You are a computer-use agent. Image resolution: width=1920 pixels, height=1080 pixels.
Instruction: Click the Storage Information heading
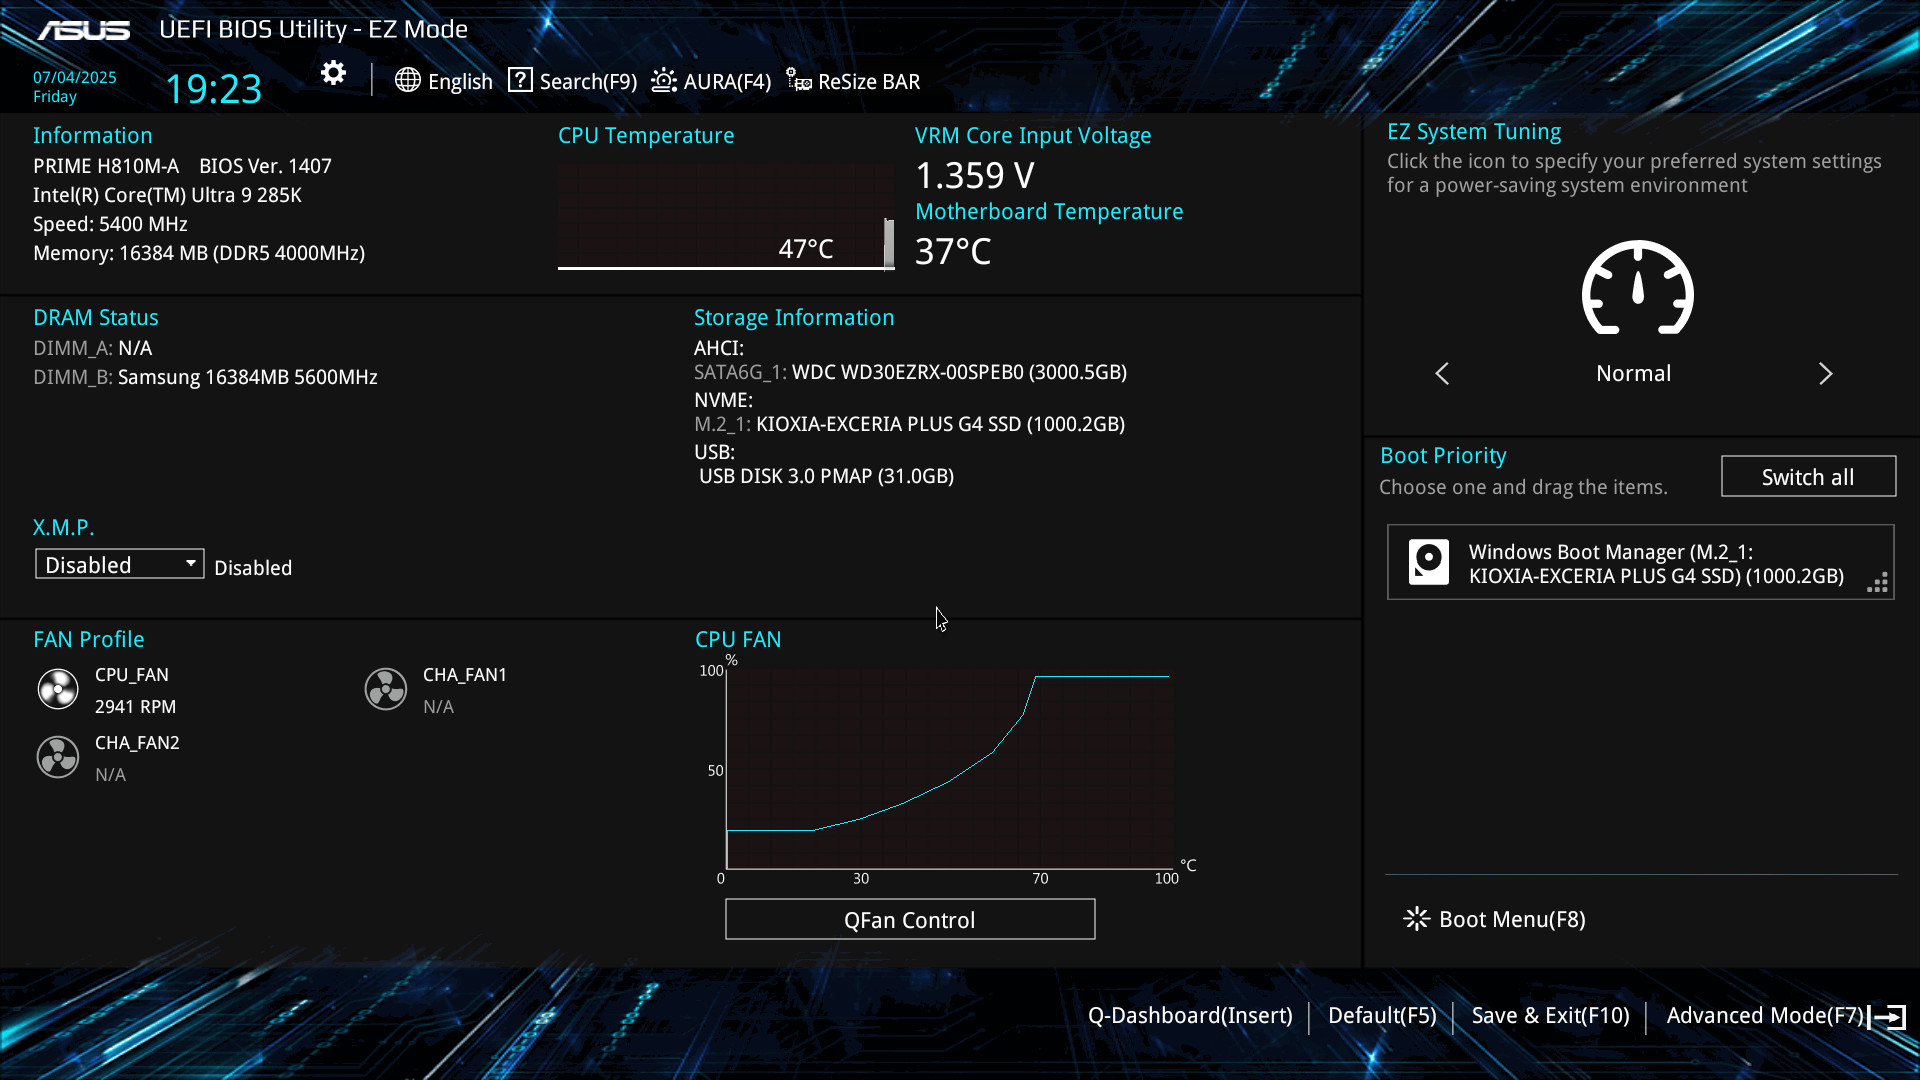point(794,317)
